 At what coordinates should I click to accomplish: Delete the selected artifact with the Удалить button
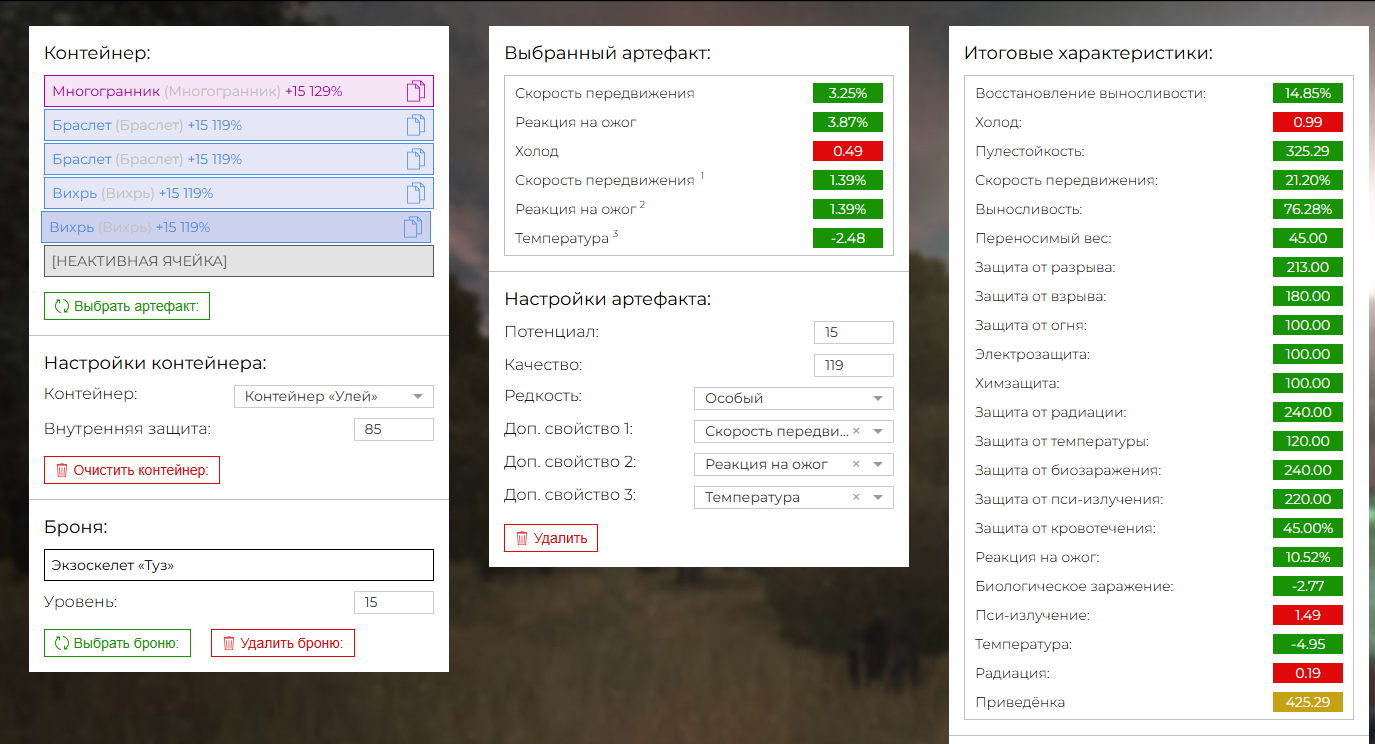pyautogui.click(x=551, y=538)
